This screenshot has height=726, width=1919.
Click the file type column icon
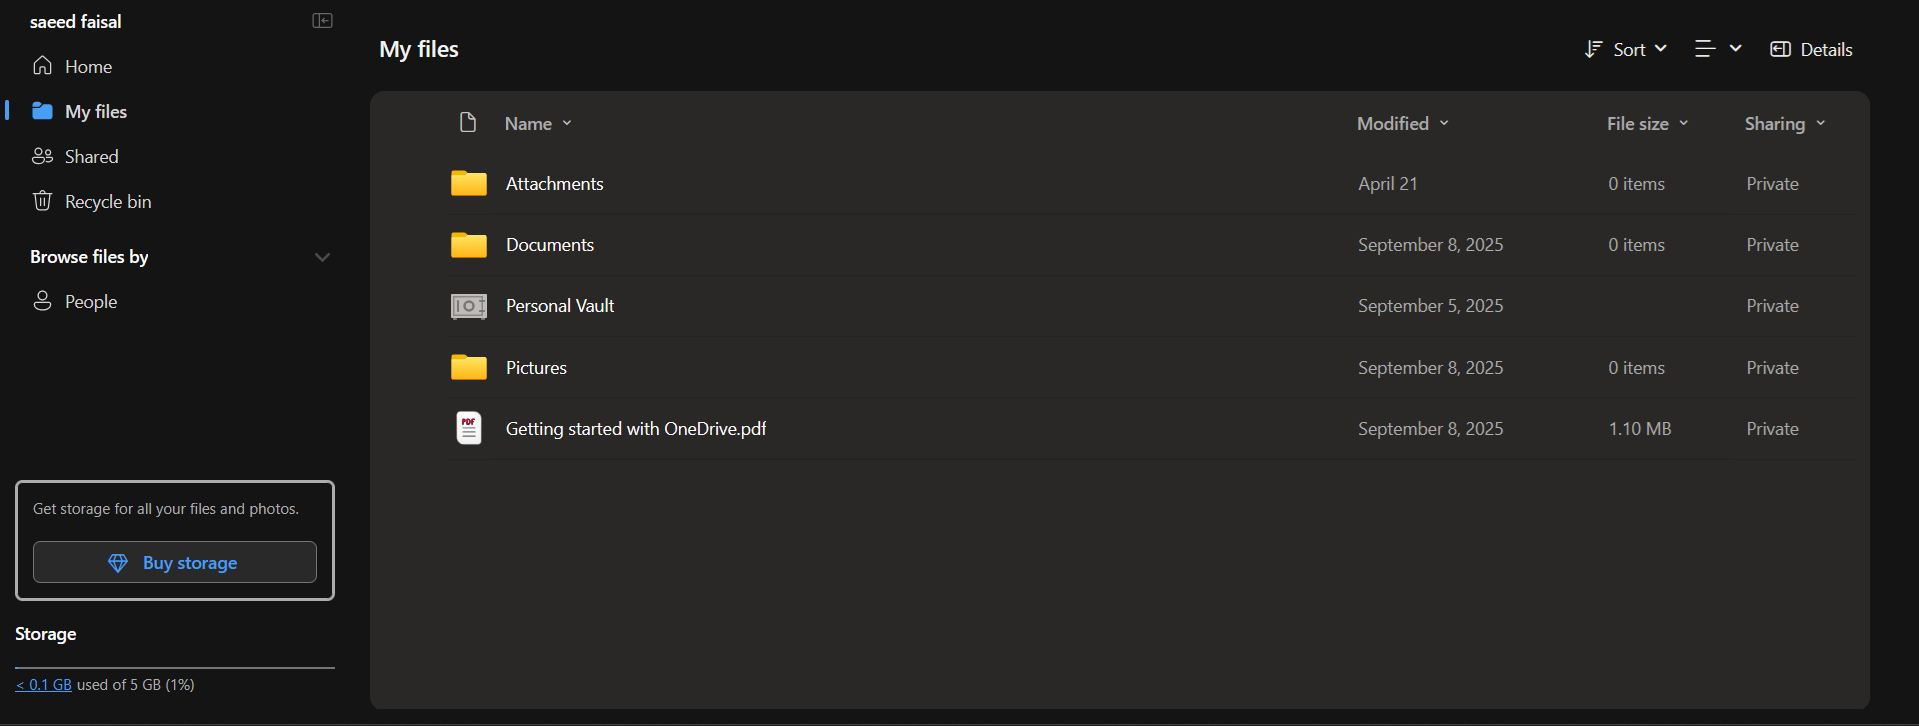coord(467,123)
